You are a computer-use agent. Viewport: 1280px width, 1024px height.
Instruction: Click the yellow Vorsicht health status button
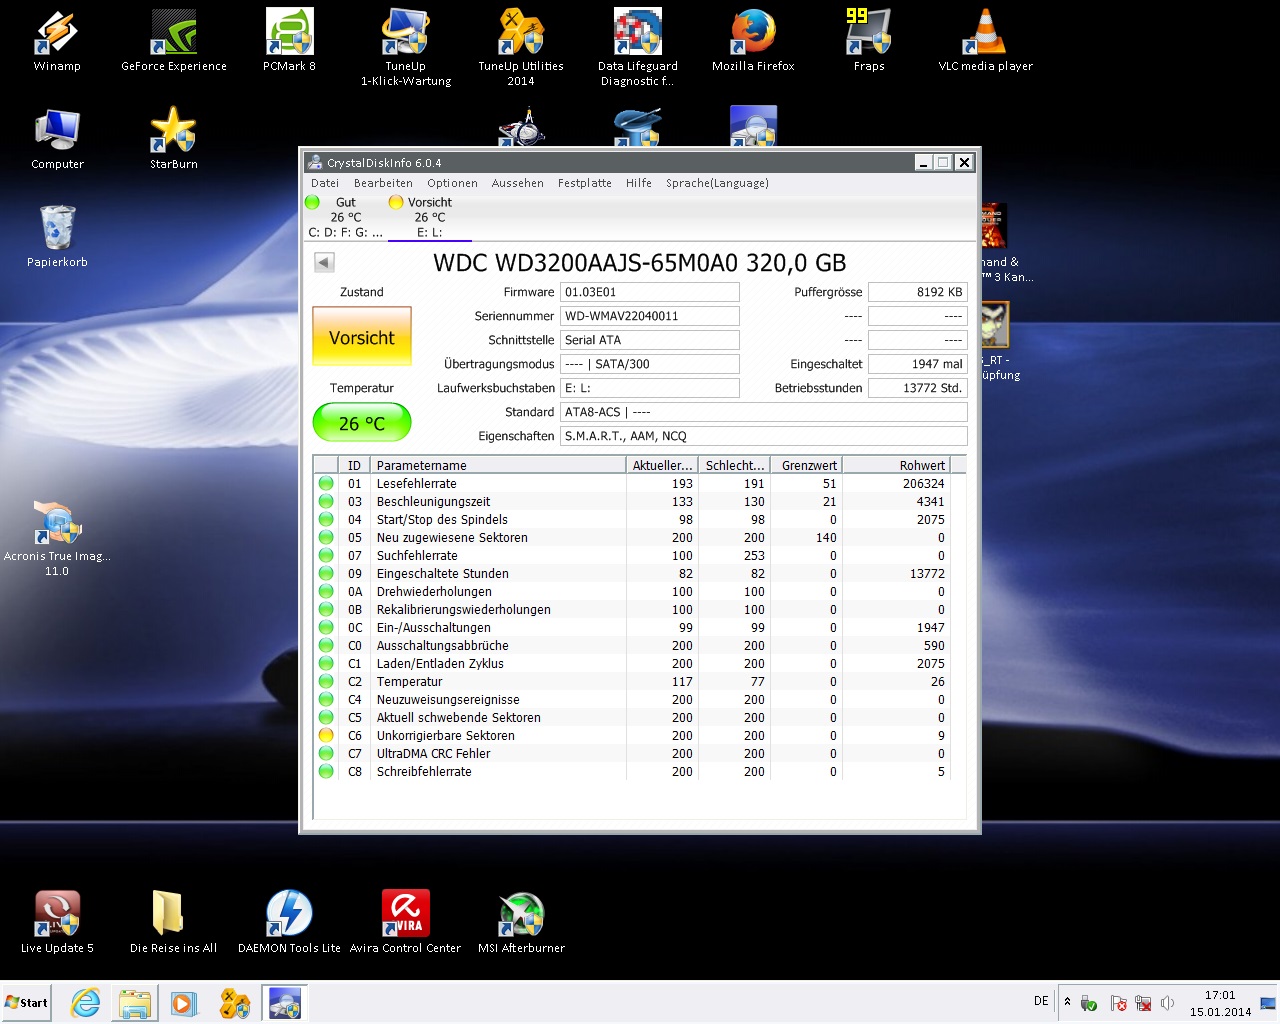(x=362, y=338)
